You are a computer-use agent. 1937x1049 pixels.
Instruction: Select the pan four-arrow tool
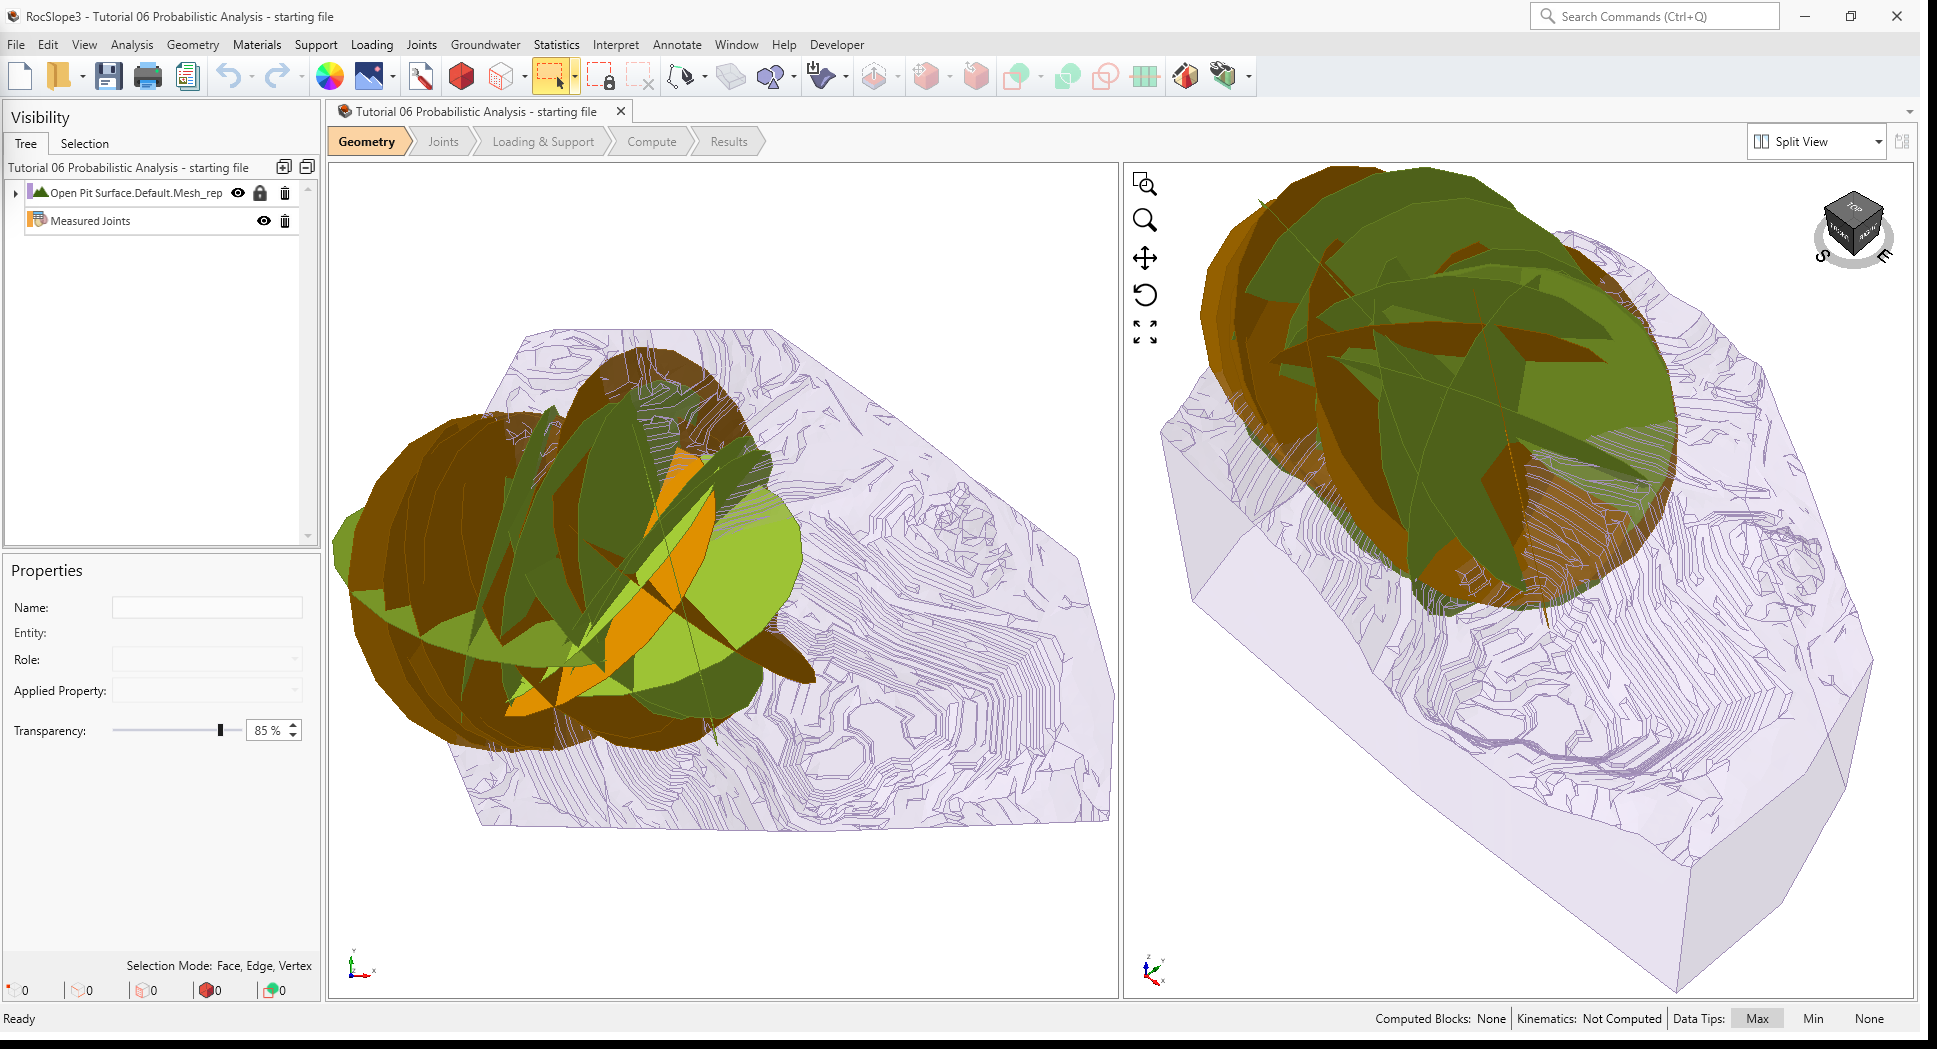coord(1145,258)
